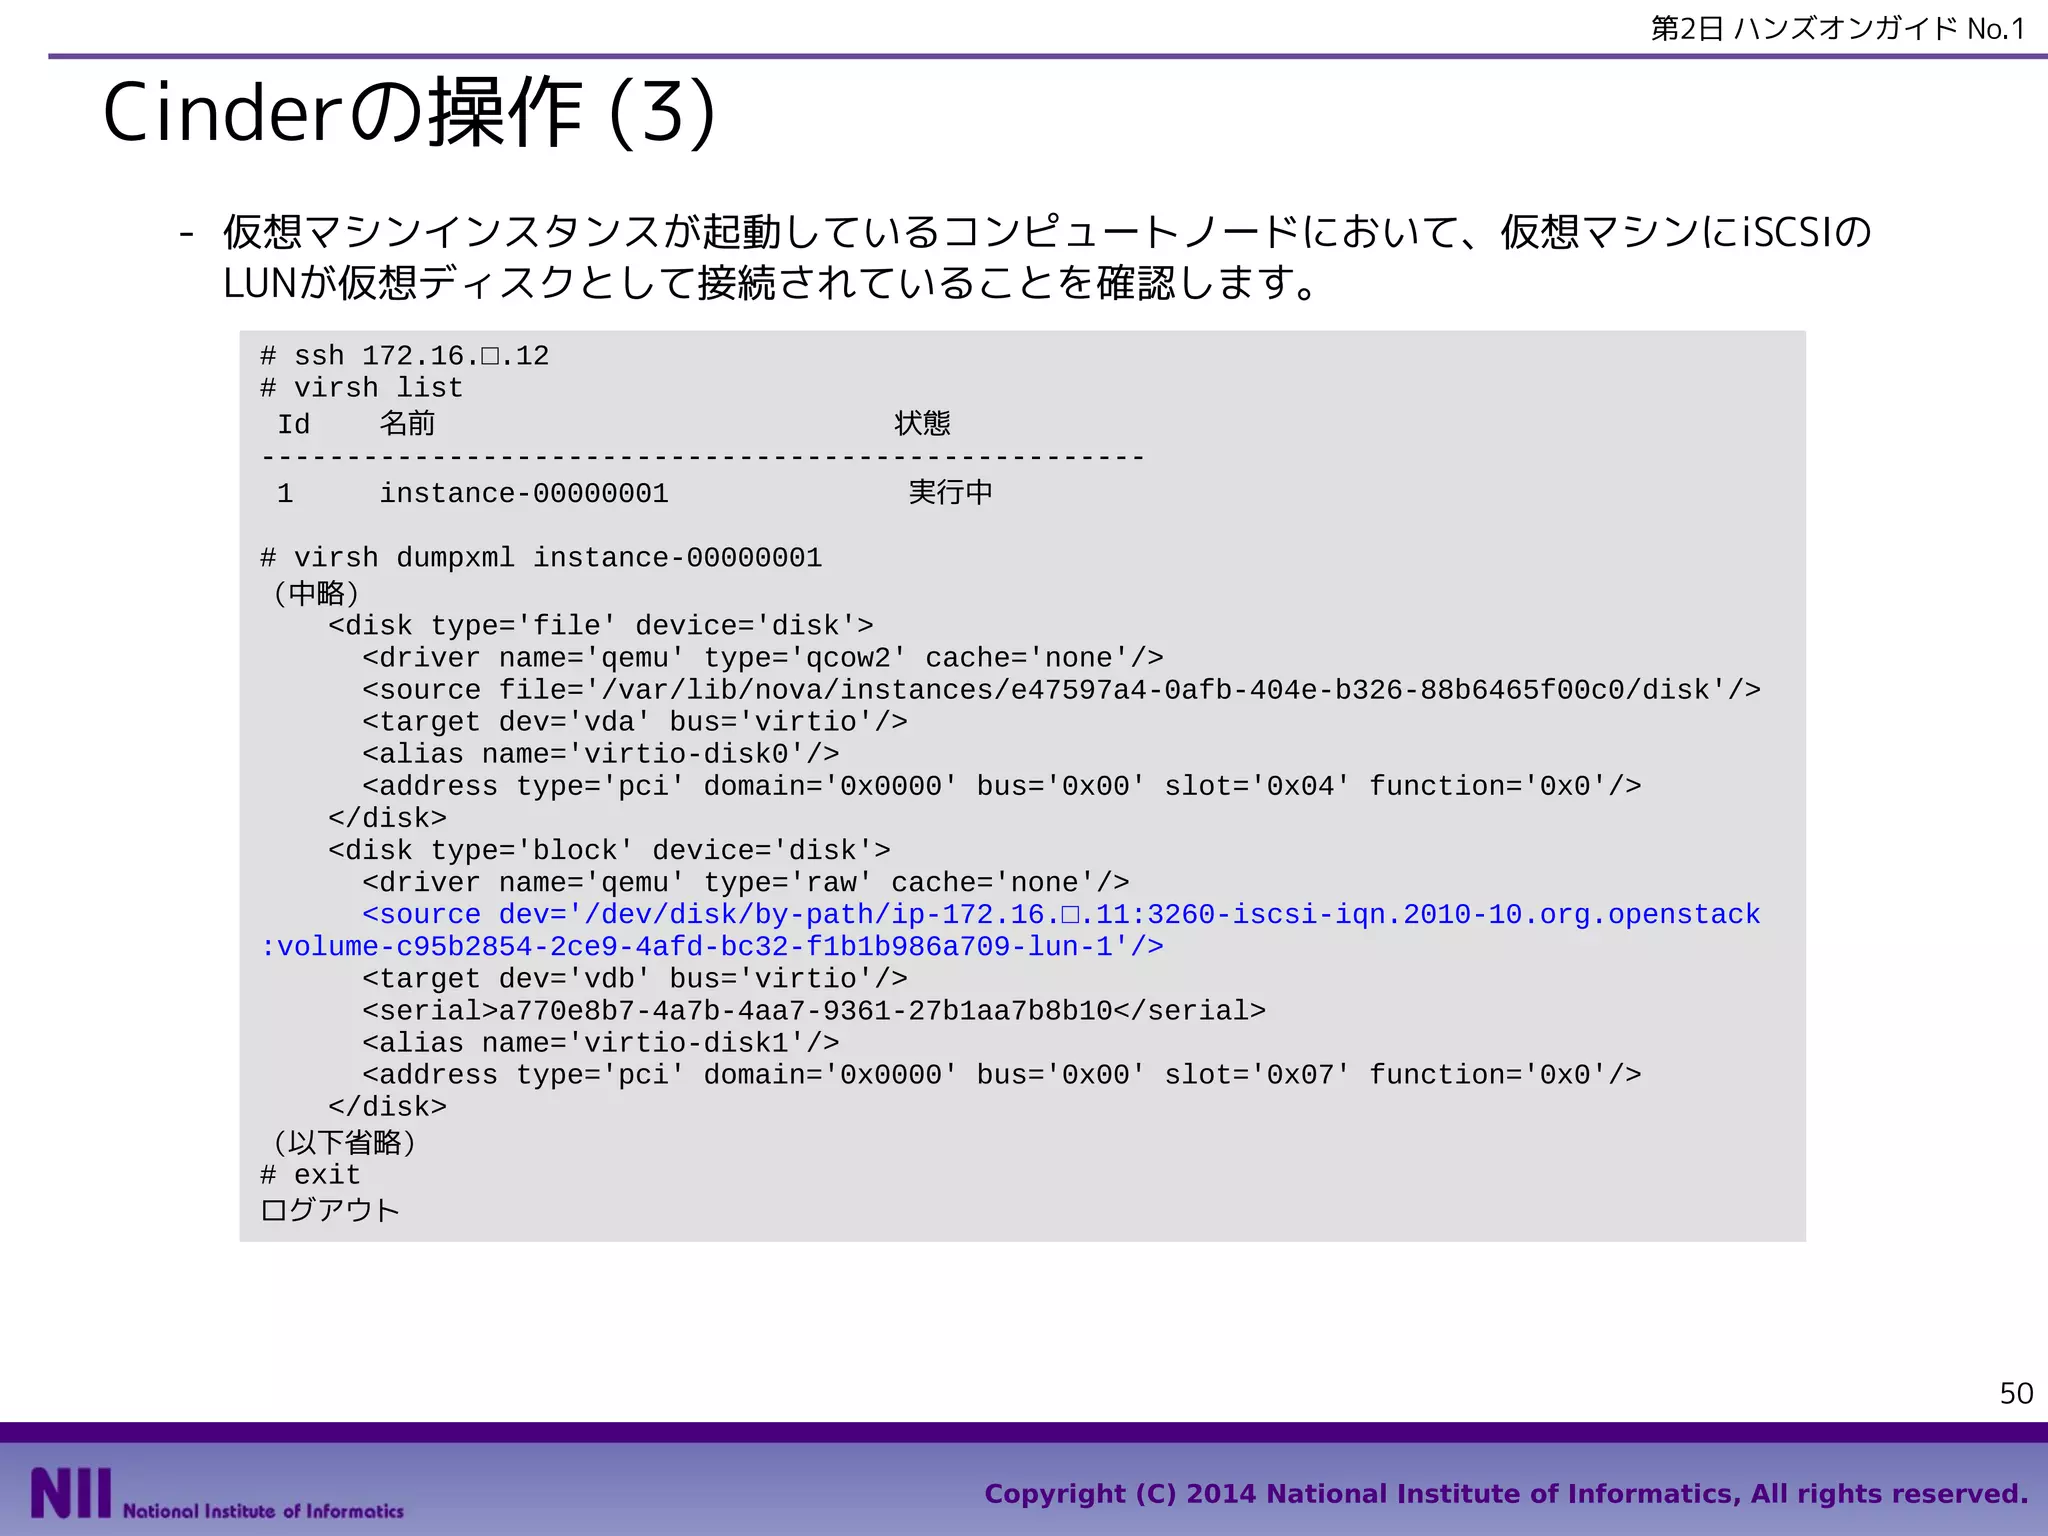Click the "(以下省略)" line
The width and height of the screenshot is (2048, 1536).
343,1142
